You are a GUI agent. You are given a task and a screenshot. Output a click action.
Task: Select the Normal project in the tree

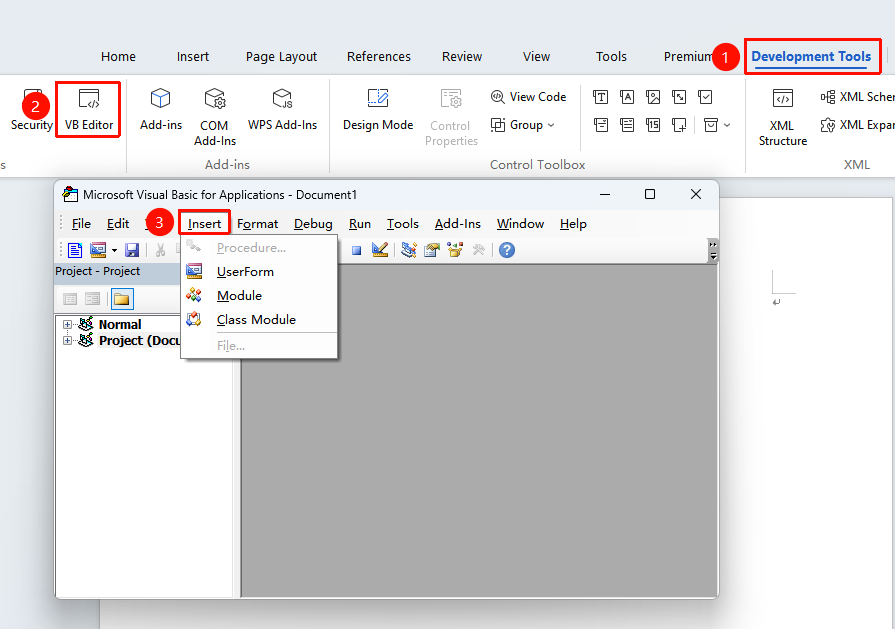[120, 324]
